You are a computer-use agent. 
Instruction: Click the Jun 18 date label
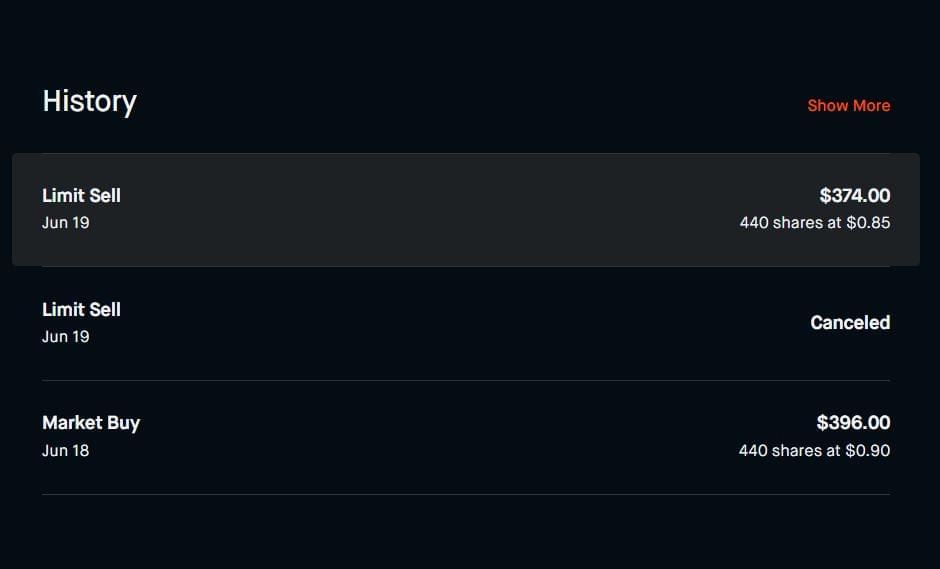click(x=65, y=450)
